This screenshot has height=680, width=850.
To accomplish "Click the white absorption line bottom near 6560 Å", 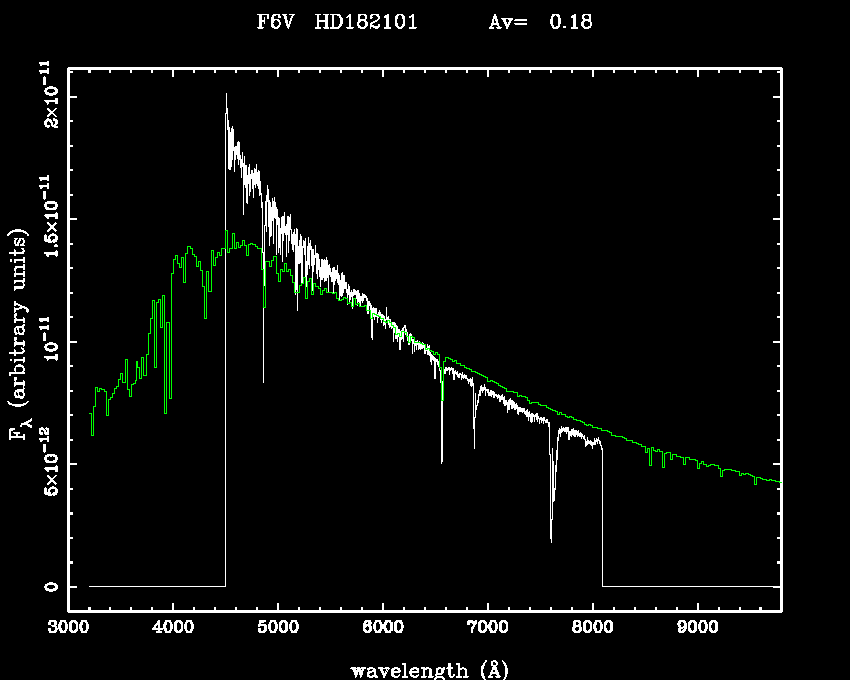I will tap(441, 461).
